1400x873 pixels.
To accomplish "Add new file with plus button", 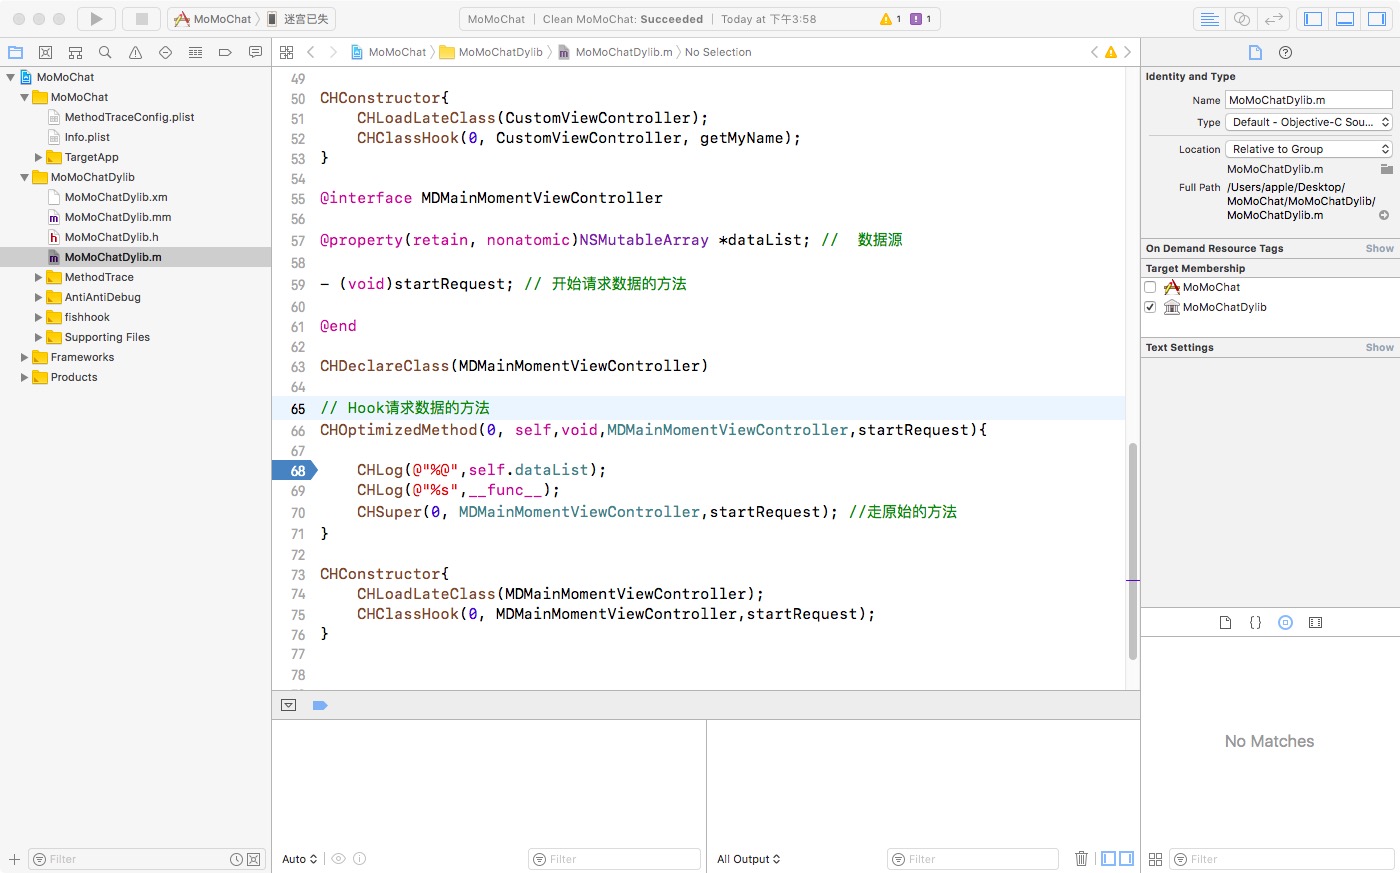I will 14,859.
